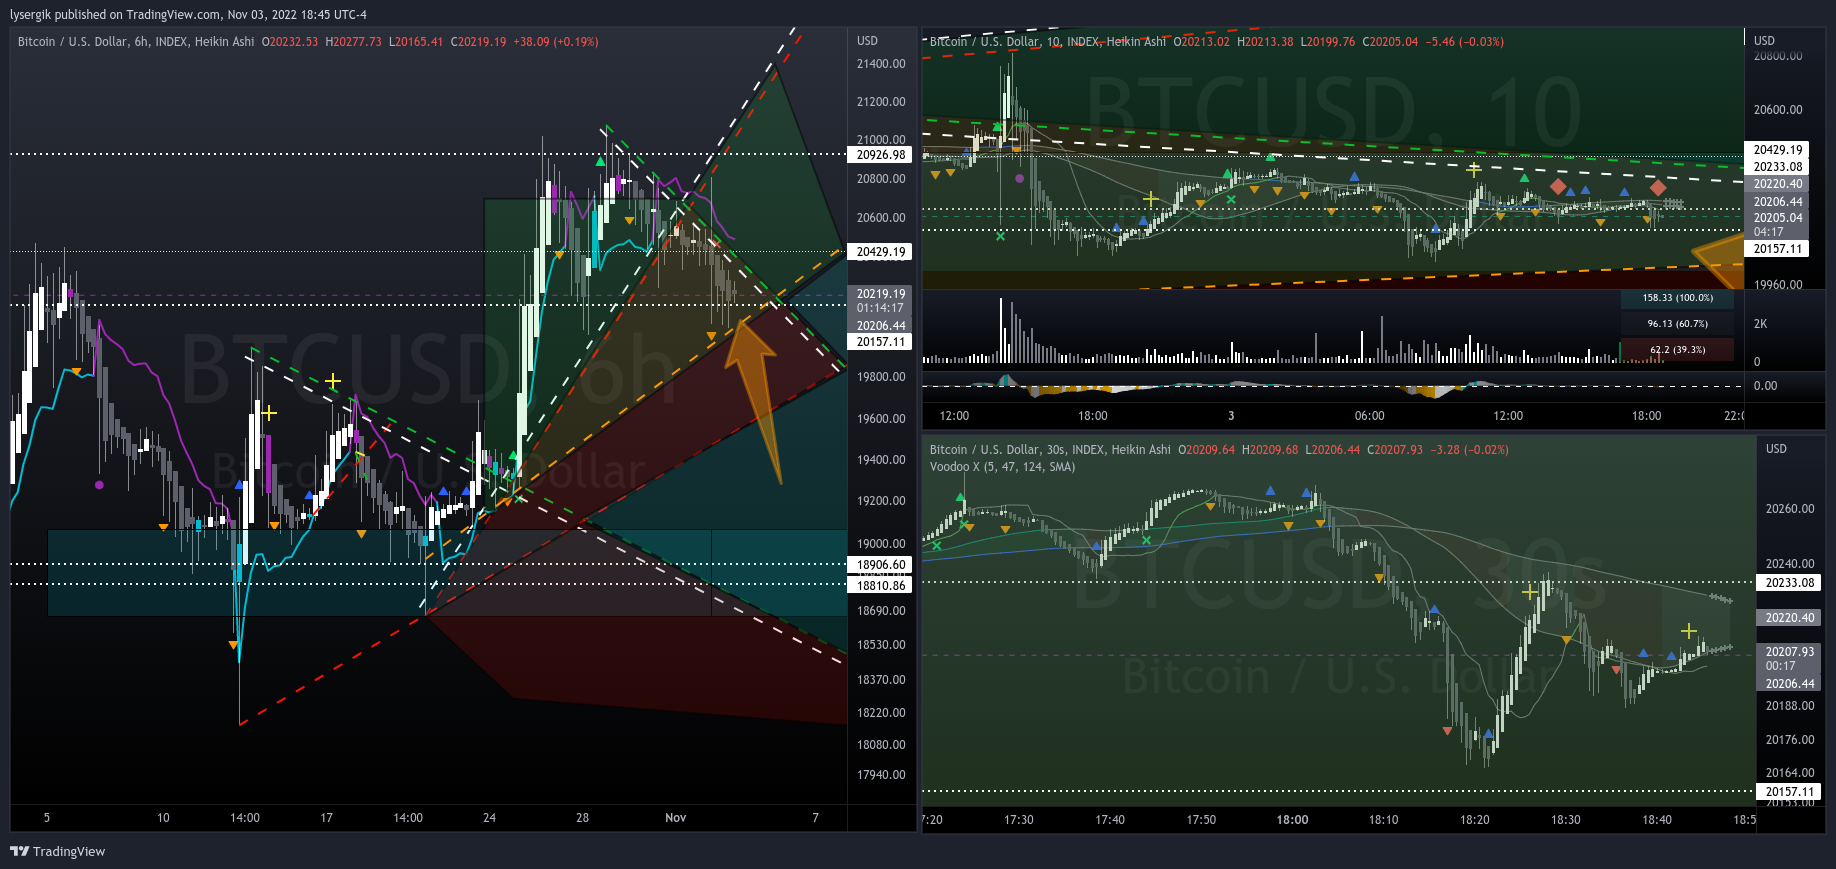Viewport: 1836px width, 869px height.
Task: Click the Voodoo X (5, 47, 124, SMA) indicator label
Action: (x=1002, y=467)
